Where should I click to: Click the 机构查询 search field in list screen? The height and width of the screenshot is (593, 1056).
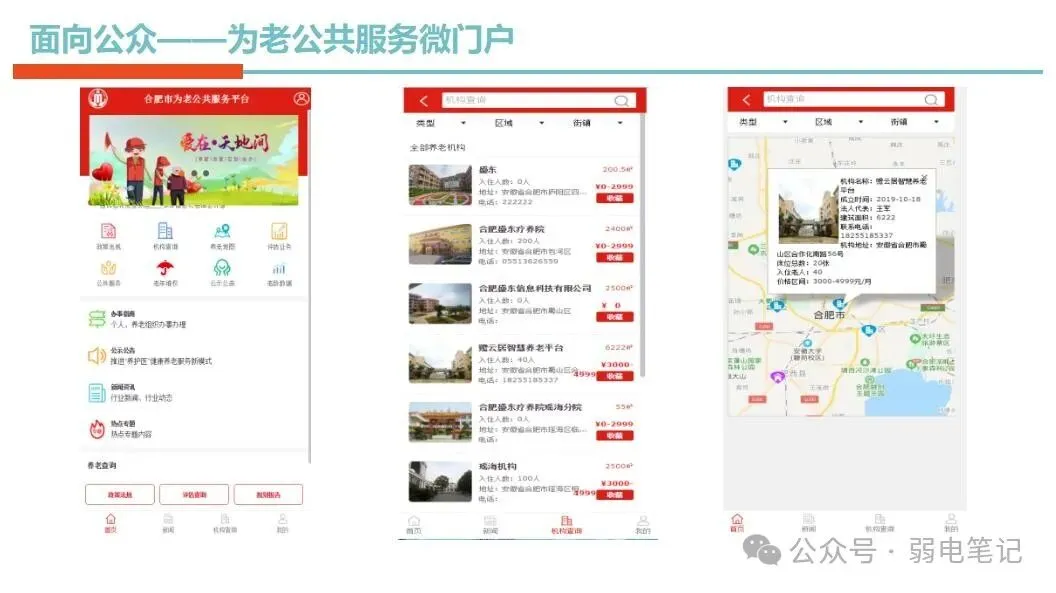point(537,100)
